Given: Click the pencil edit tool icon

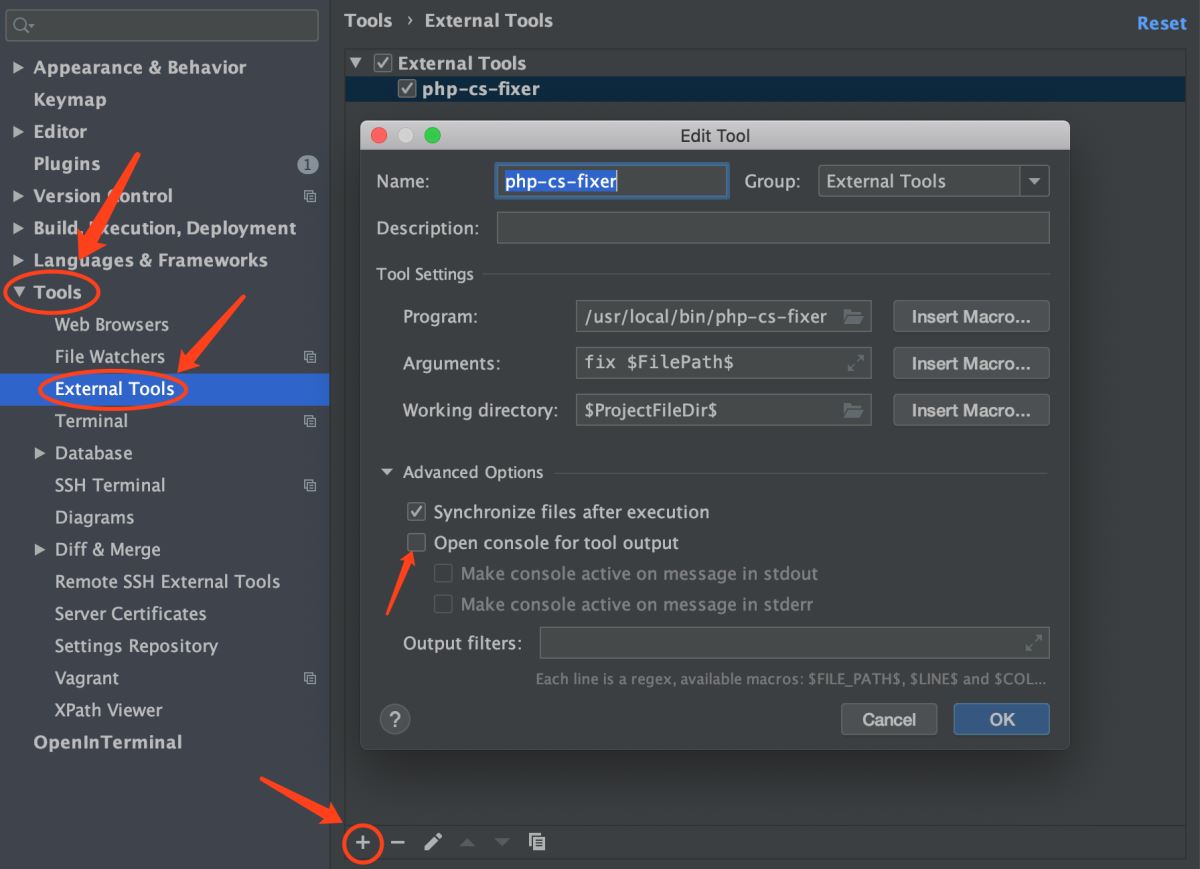Looking at the screenshot, I should [x=432, y=842].
